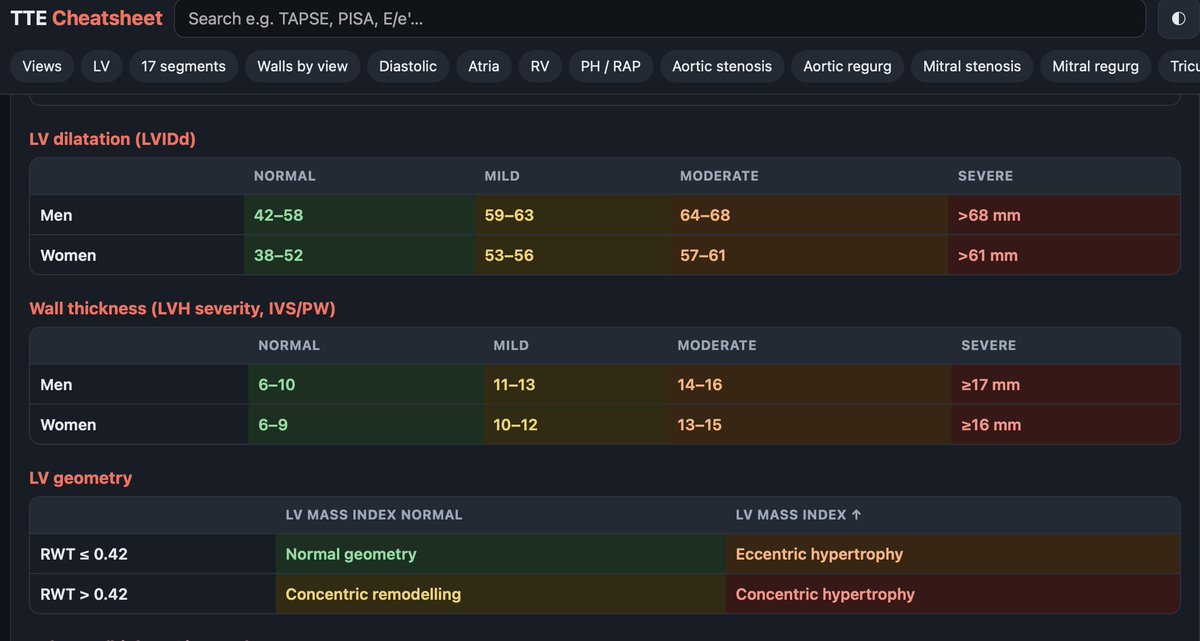Select the 14–16 moderate thickness cell
The width and height of the screenshot is (1200, 641).
(809, 385)
